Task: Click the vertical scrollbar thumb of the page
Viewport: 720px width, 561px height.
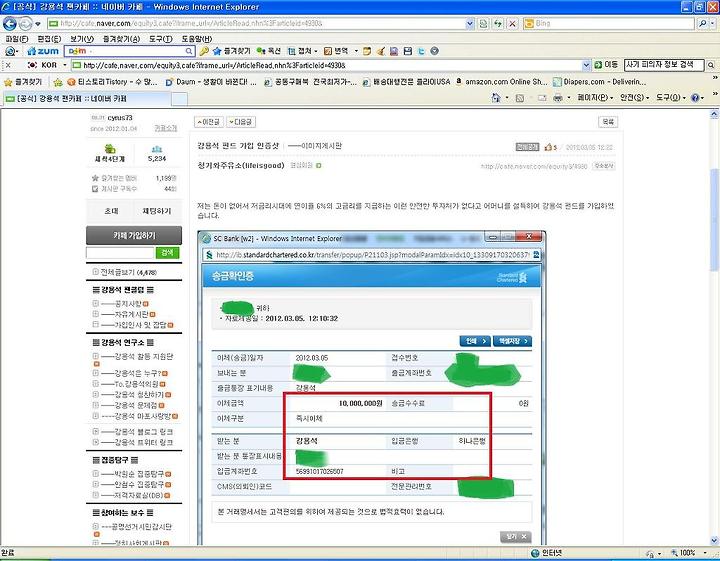Action: 714,220
